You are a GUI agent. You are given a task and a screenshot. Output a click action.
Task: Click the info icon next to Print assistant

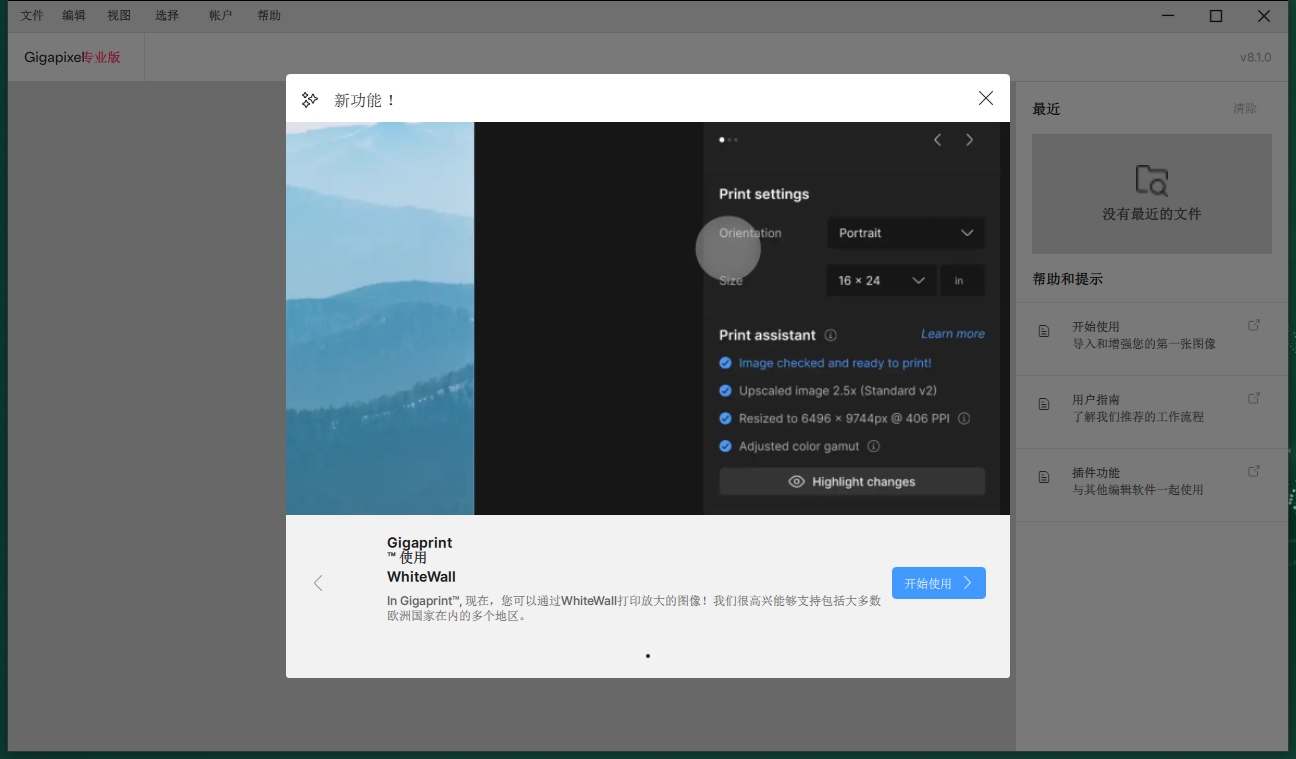pyautogui.click(x=829, y=335)
